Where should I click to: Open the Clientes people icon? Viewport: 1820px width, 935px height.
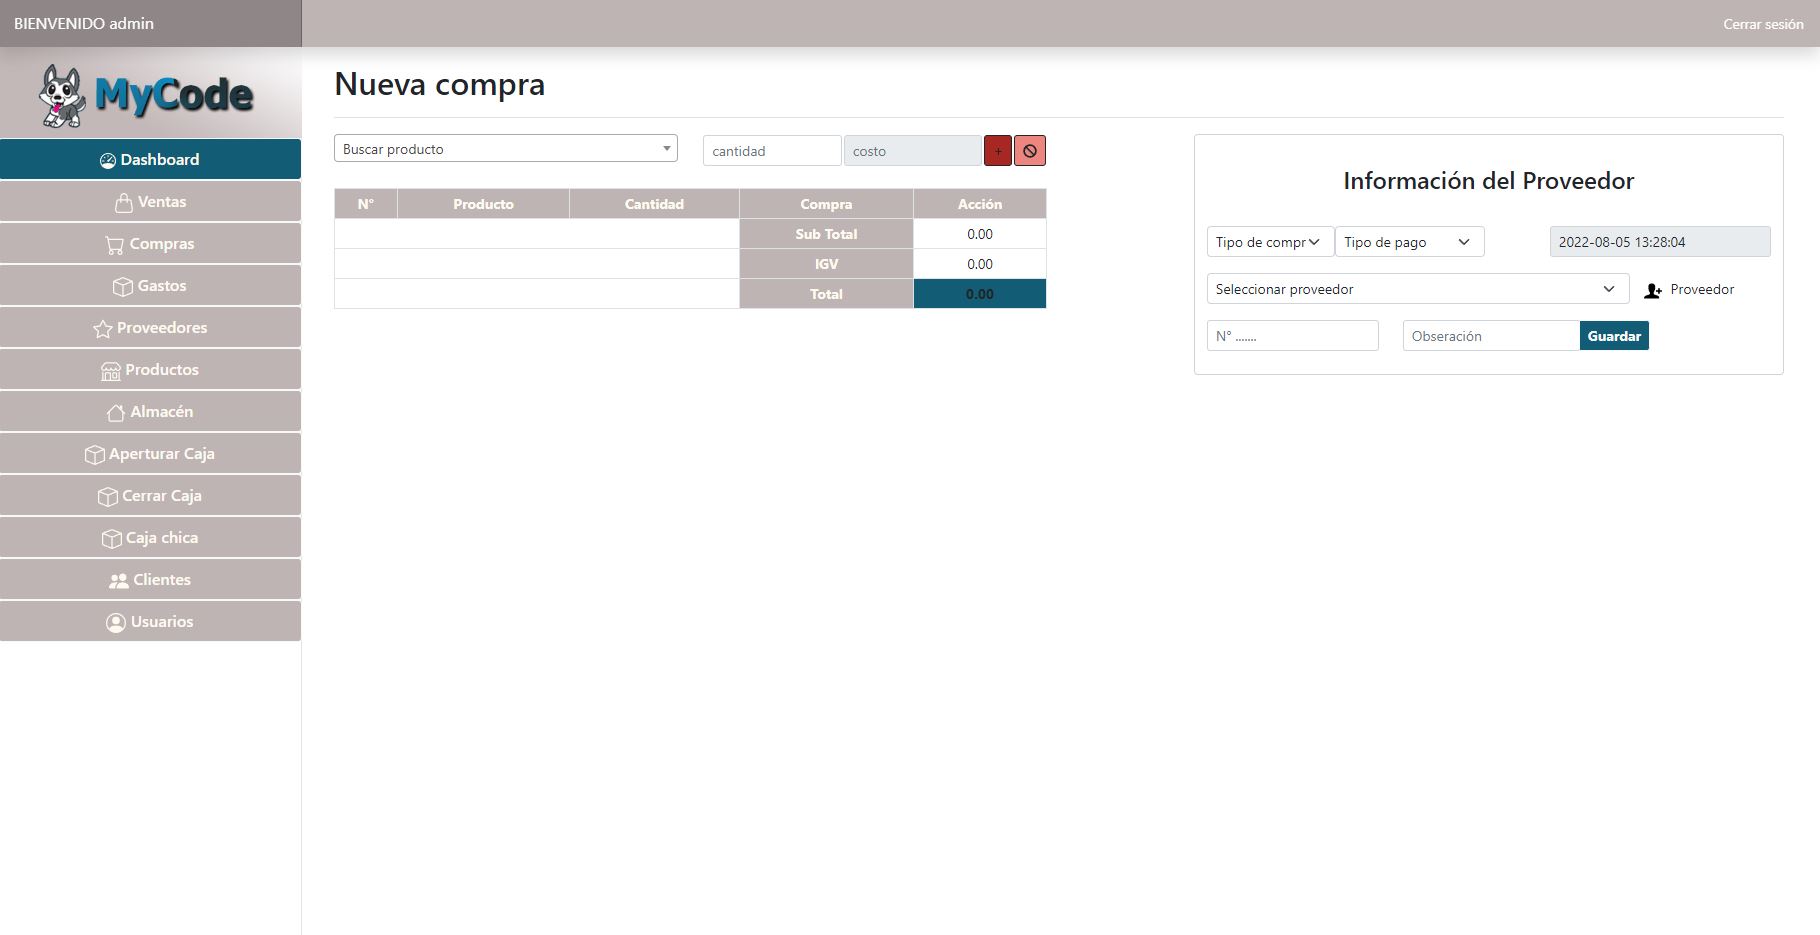(119, 580)
